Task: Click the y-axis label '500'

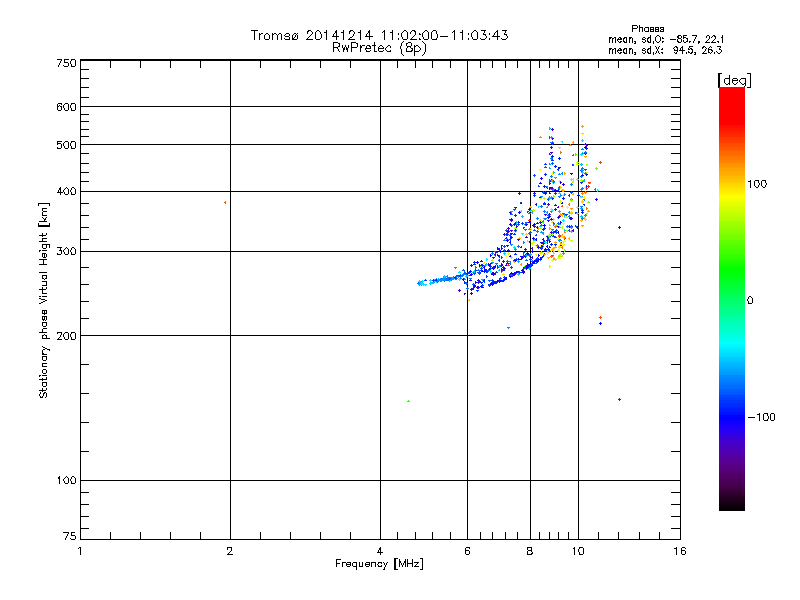Action: pyautogui.click(x=66, y=145)
